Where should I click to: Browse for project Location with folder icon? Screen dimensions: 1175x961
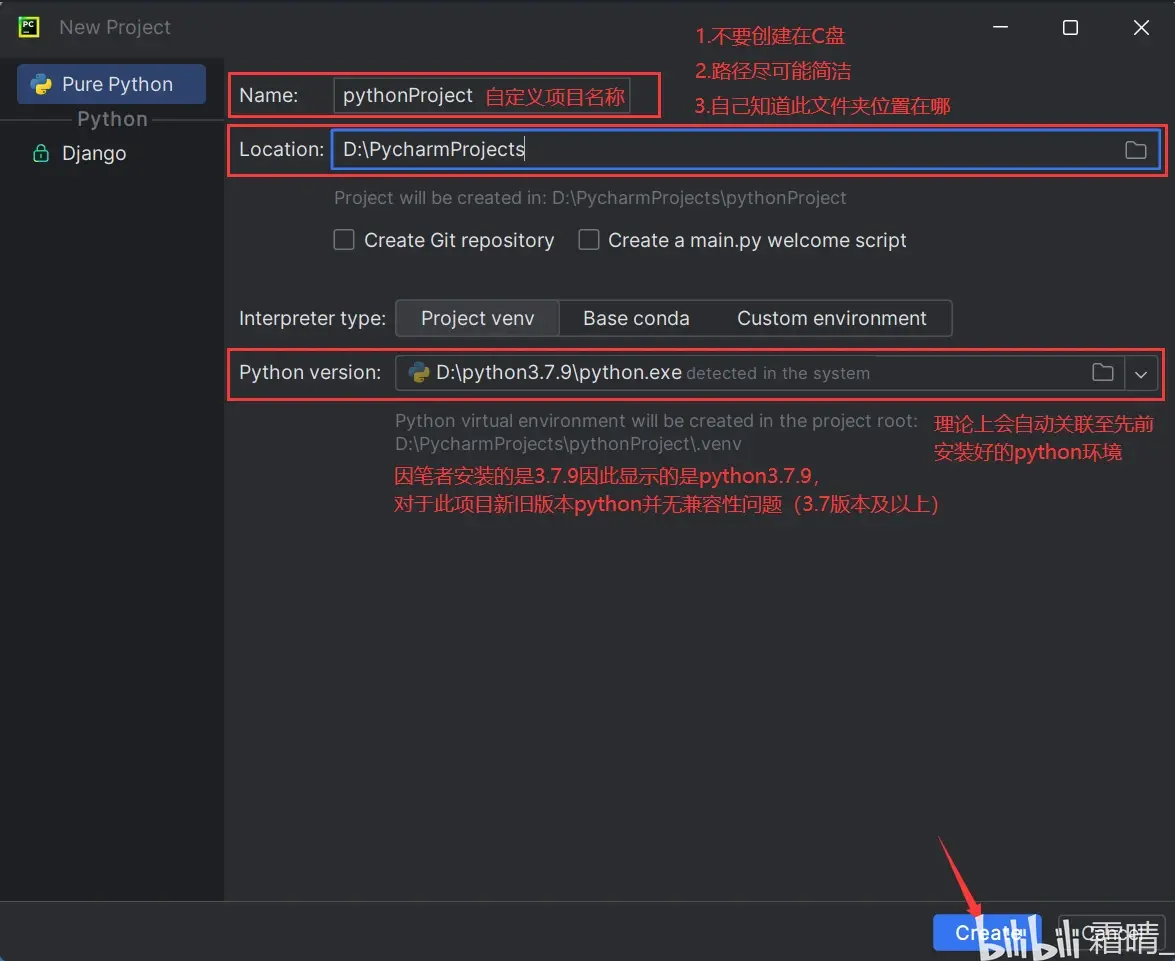[x=1135, y=150]
